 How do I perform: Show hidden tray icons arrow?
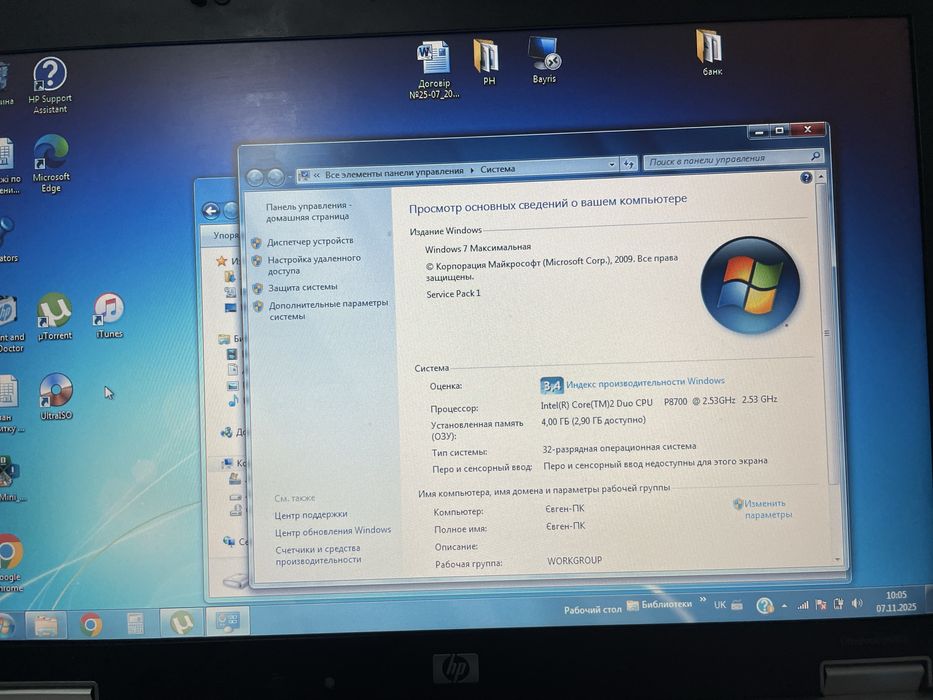coord(784,605)
